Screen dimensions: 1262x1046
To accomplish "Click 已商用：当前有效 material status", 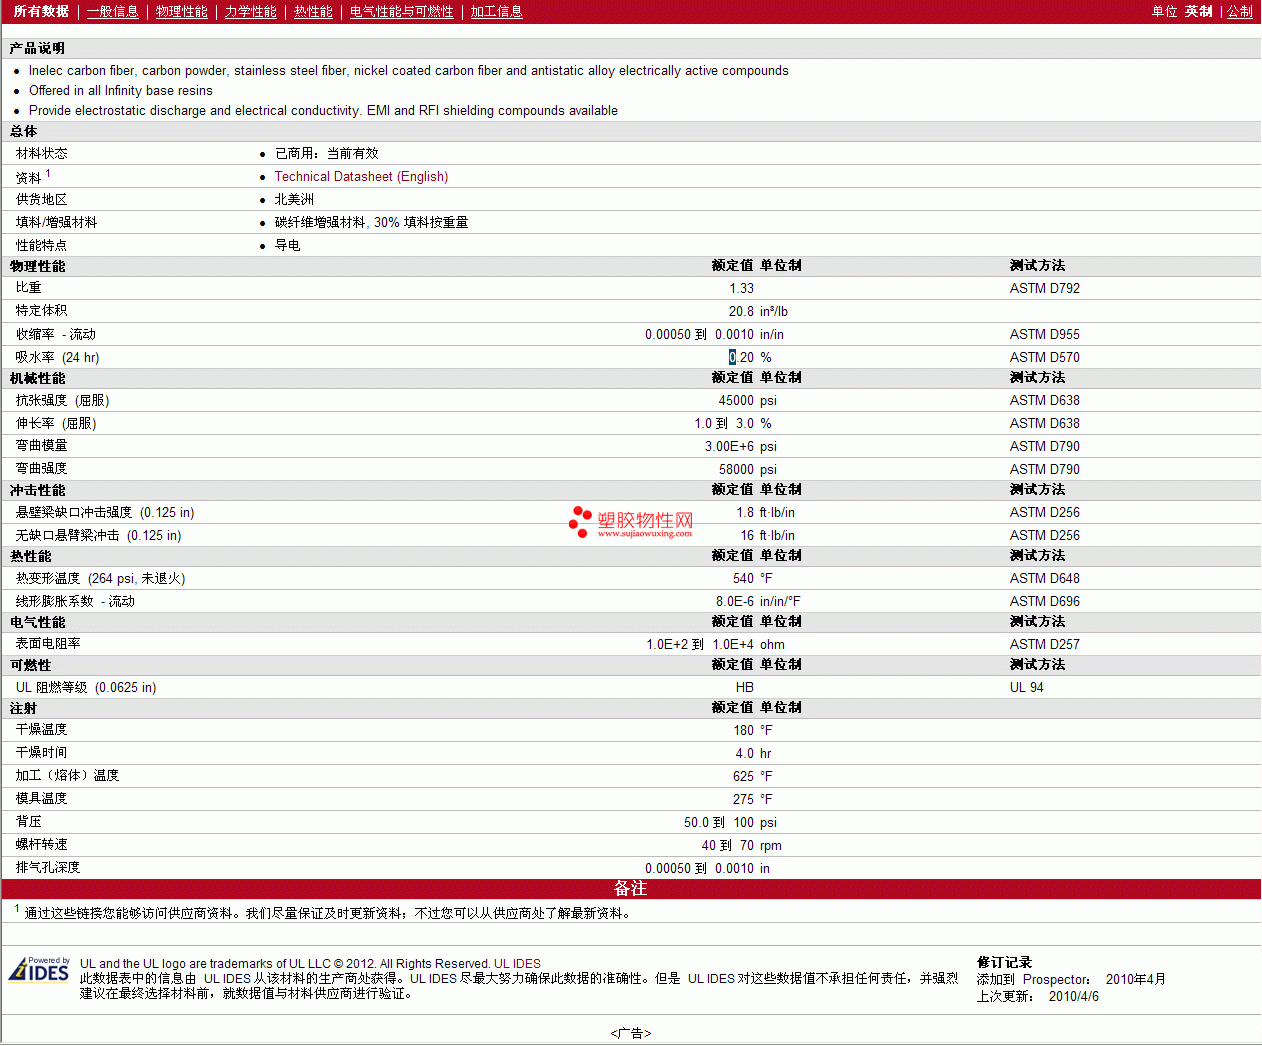I will [327, 154].
